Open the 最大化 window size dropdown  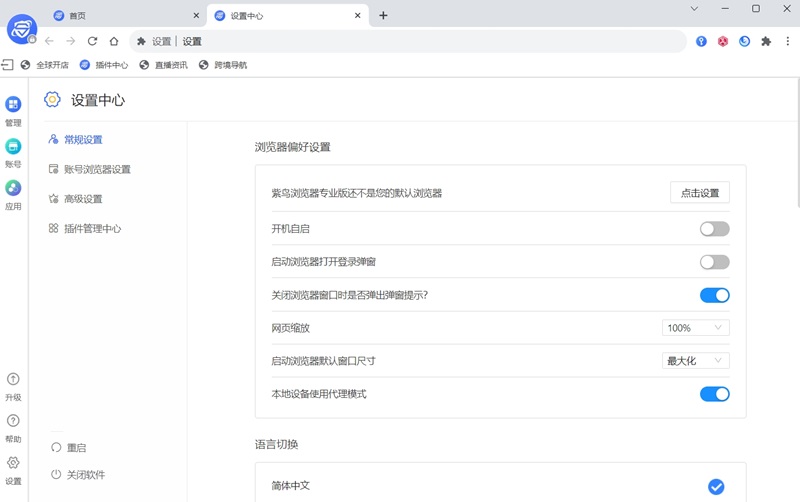tap(695, 361)
